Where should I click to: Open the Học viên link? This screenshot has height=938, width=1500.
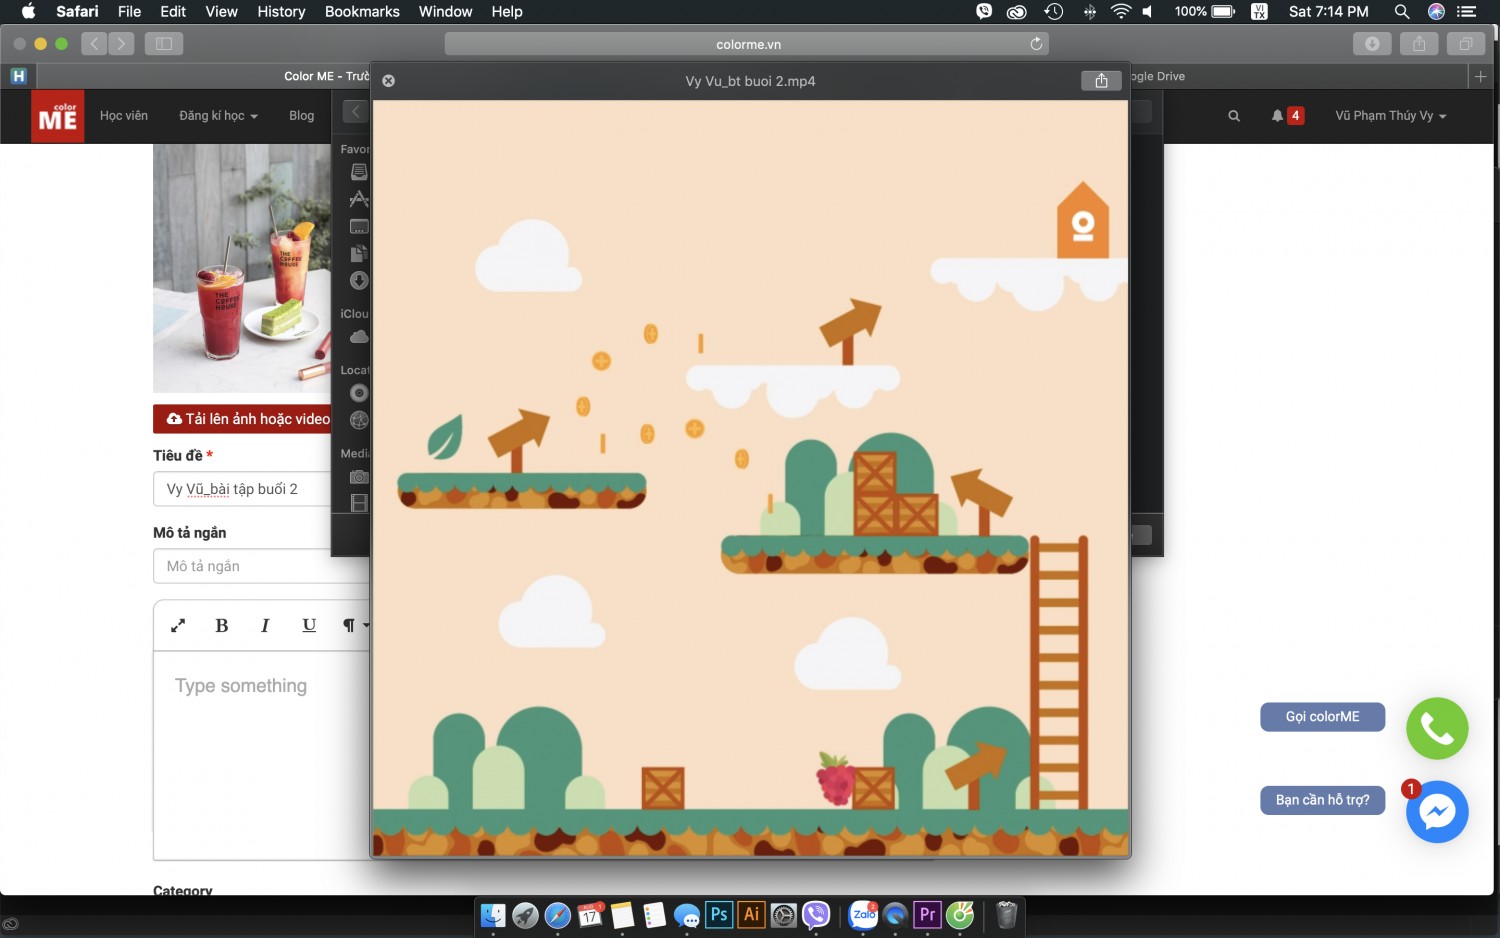click(x=124, y=116)
